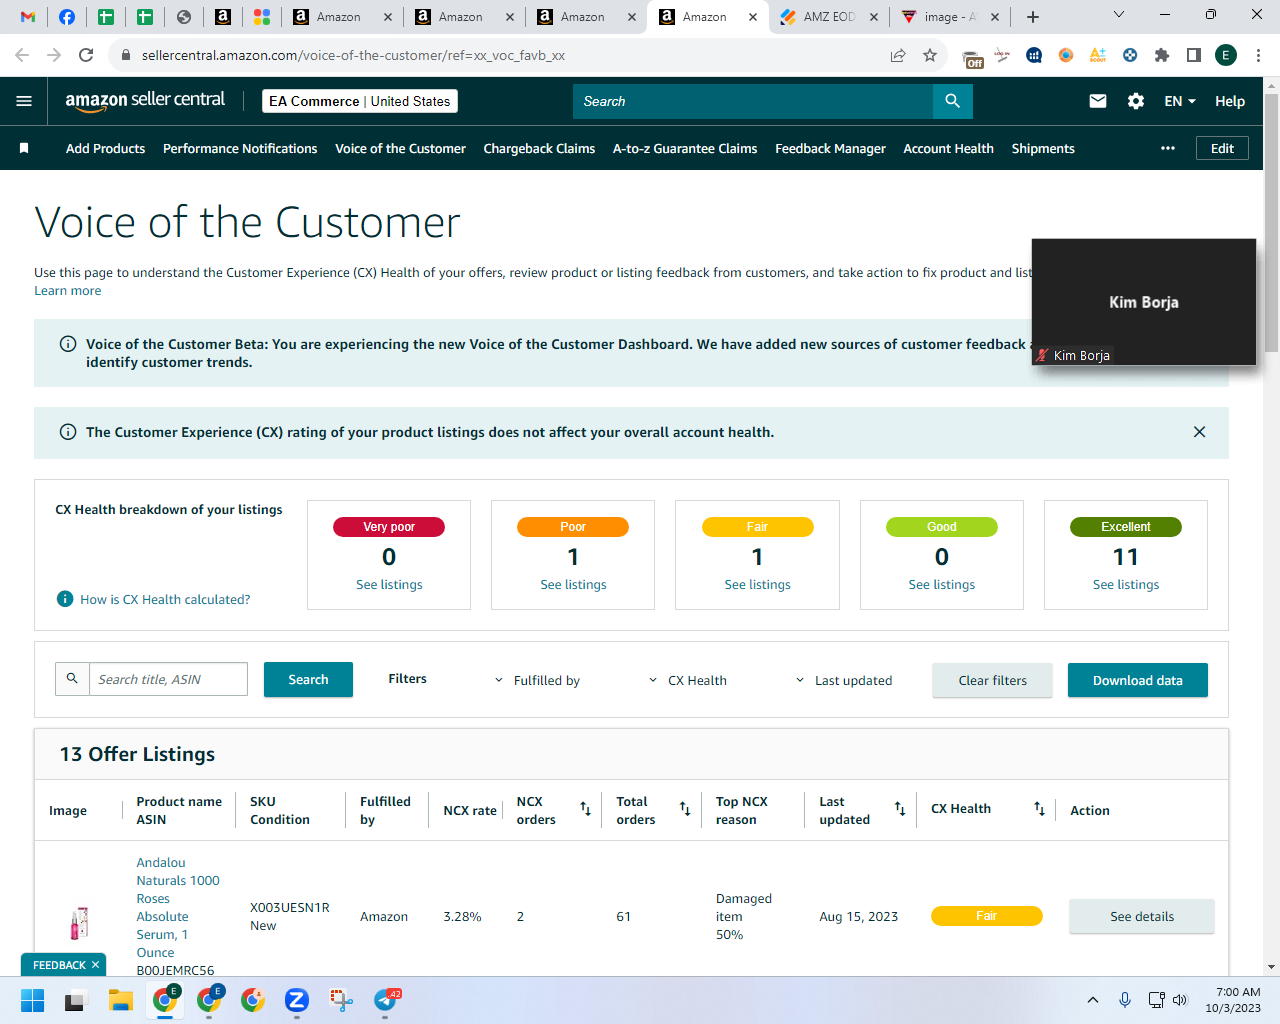1280x1024 pixels.
Task: Open Shipments in the nav bar
Action: coord(1043,148)
